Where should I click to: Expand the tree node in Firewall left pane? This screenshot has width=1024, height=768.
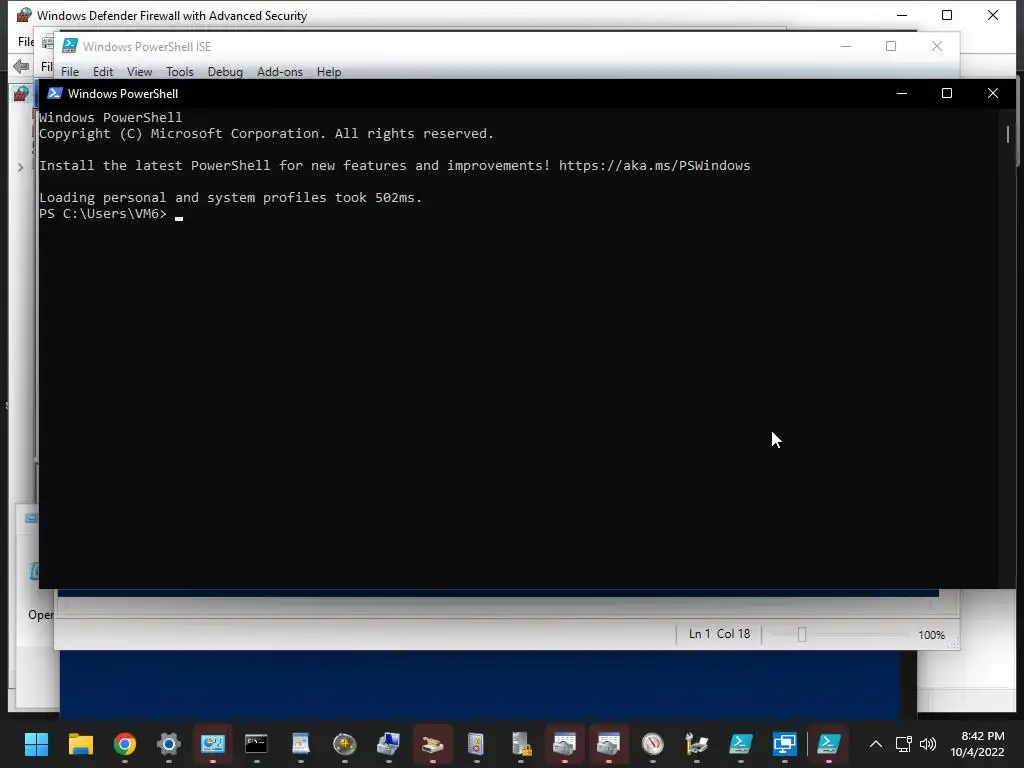click(x=20, y=168)
